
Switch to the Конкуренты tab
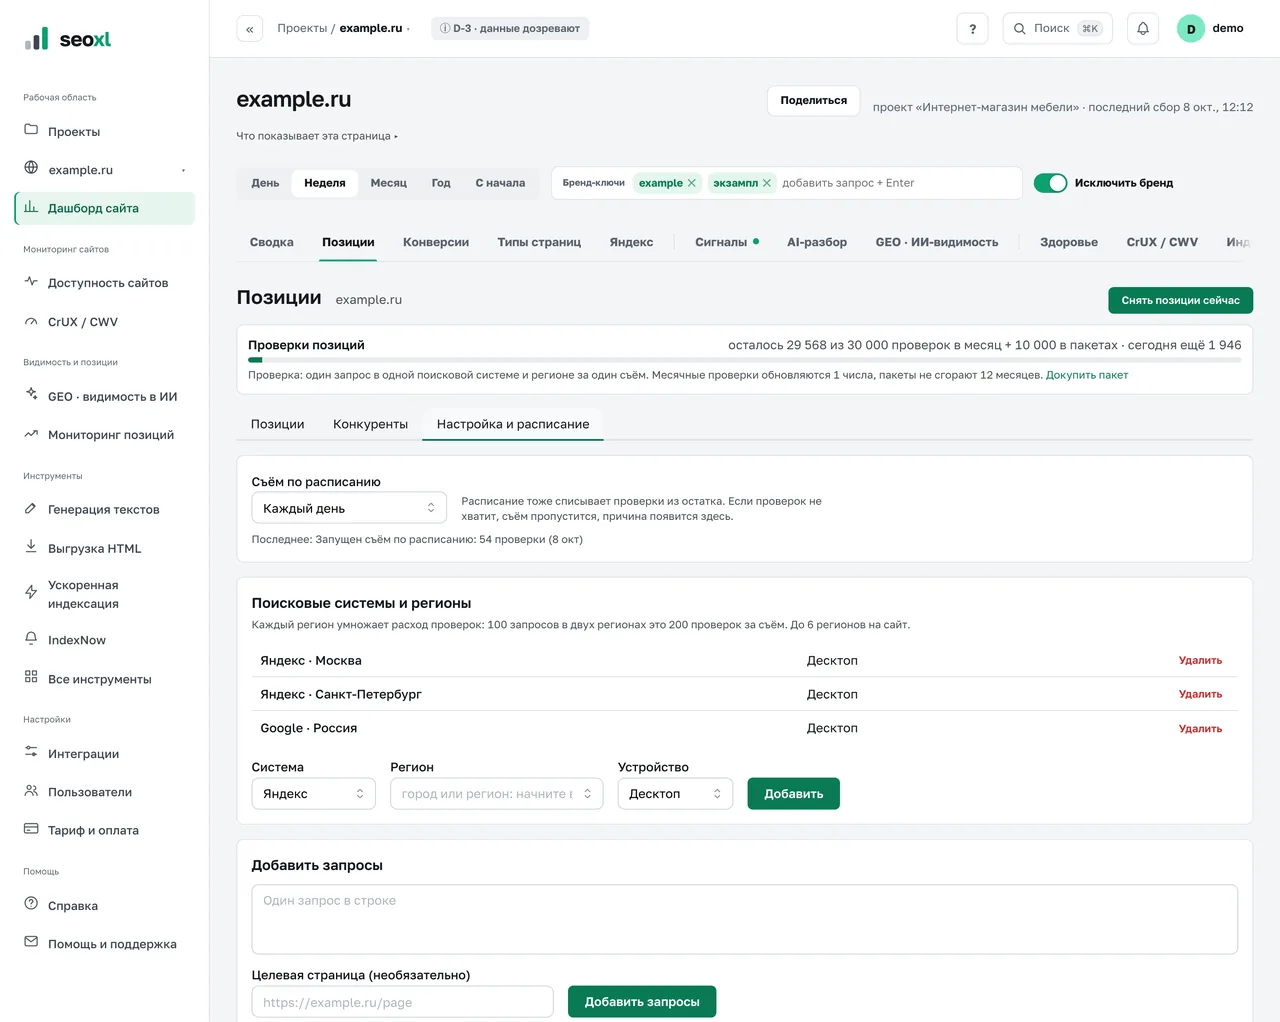point(370,424)
